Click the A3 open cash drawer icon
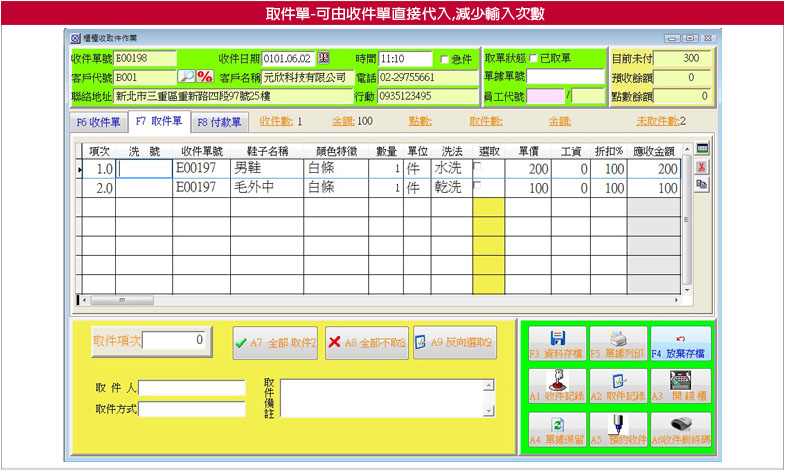The image size is (786, 475). pos(679,384)
